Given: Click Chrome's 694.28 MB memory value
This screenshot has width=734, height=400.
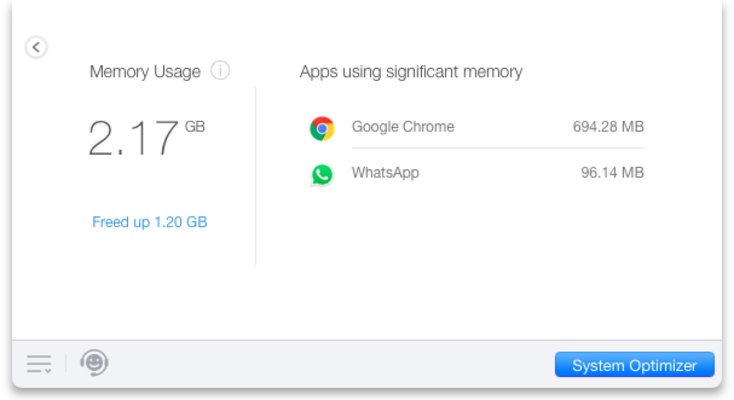Looking at the screenshot, I should [608, 127].
